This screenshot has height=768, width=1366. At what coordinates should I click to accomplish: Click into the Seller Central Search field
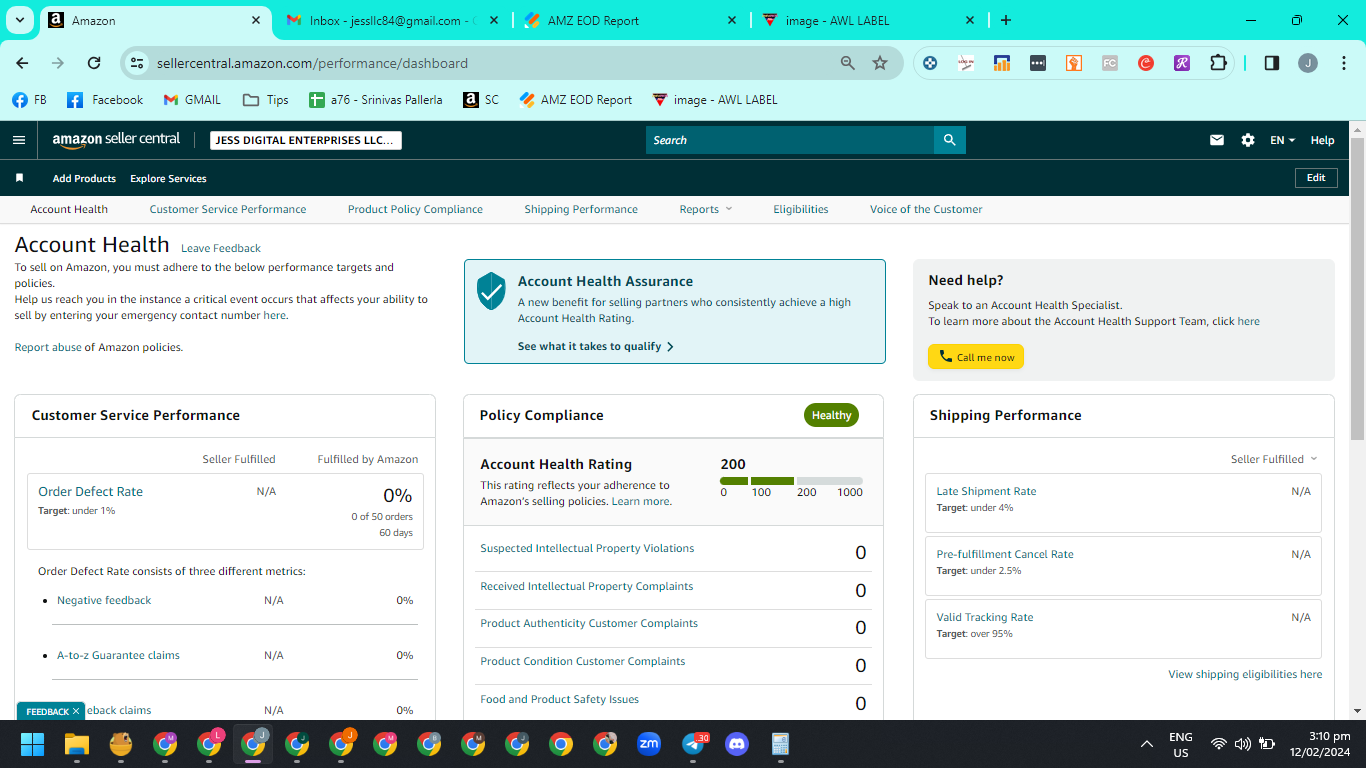click(790, 140)
